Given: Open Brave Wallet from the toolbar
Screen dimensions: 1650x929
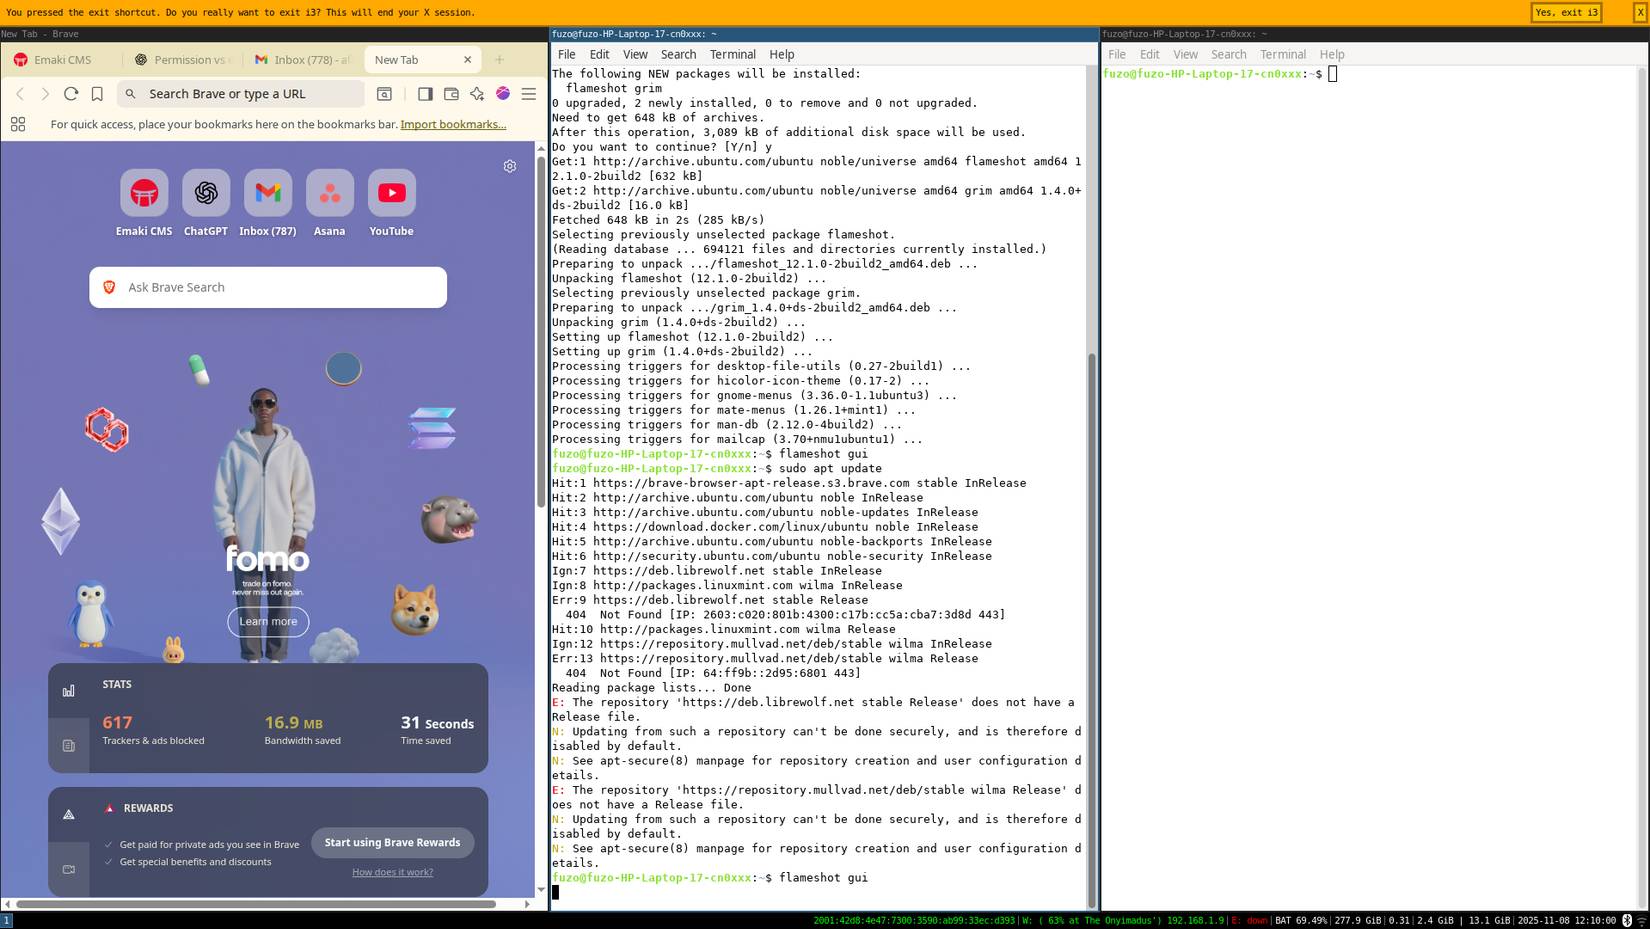Looking at the screenshot, I should pos(451,93).
